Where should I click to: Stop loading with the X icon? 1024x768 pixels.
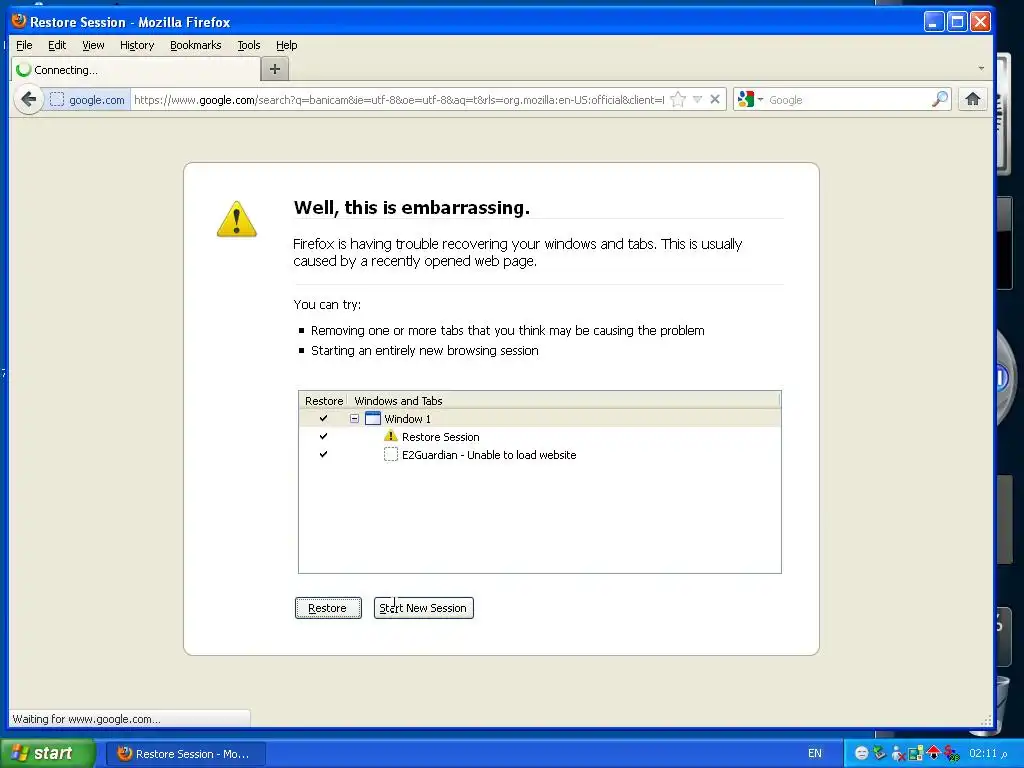[715, 99]
